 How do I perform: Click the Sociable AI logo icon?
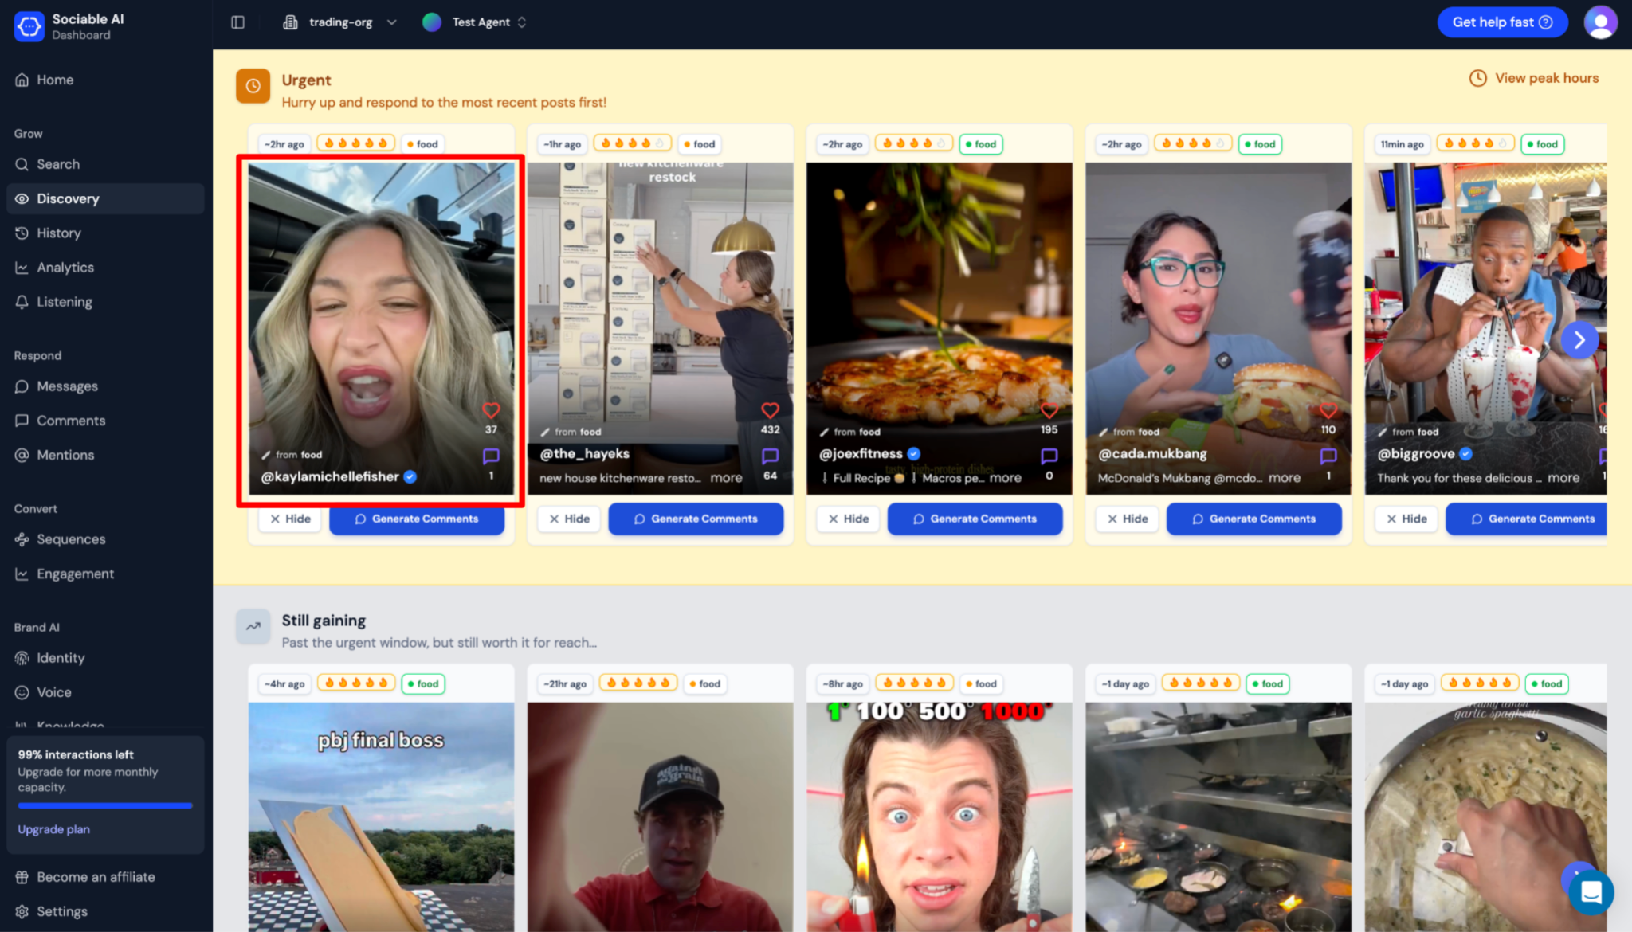[29, 26]
